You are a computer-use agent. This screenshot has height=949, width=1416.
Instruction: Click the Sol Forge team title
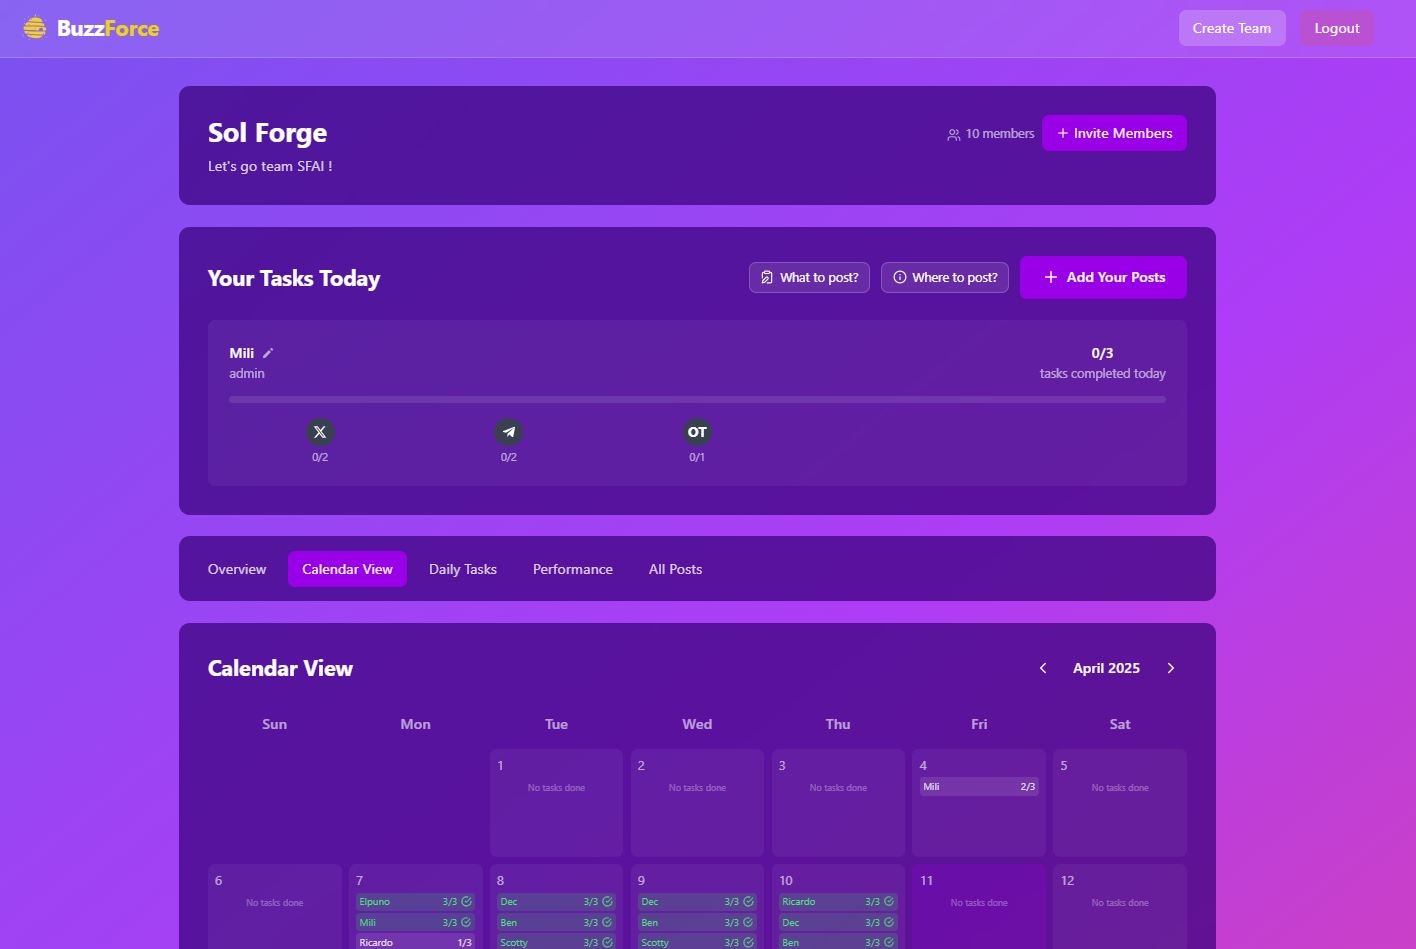point(267,133)
